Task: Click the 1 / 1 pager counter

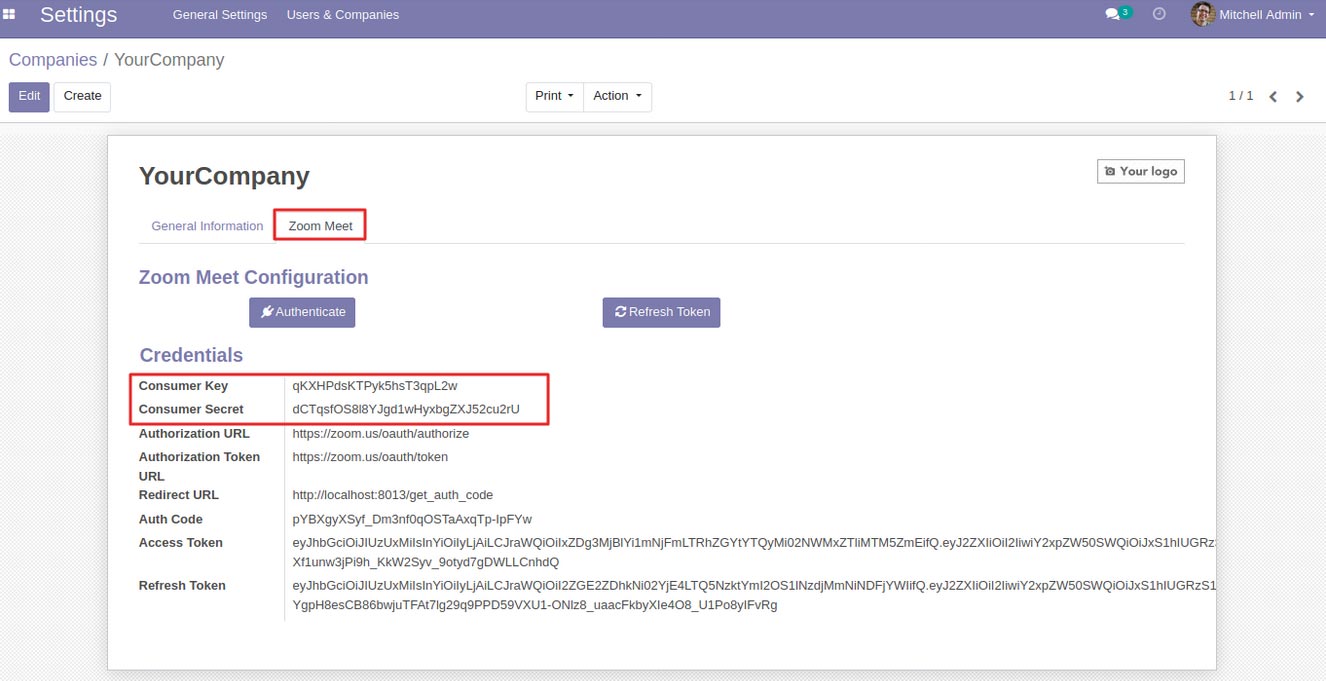Action: point(1241,96)
